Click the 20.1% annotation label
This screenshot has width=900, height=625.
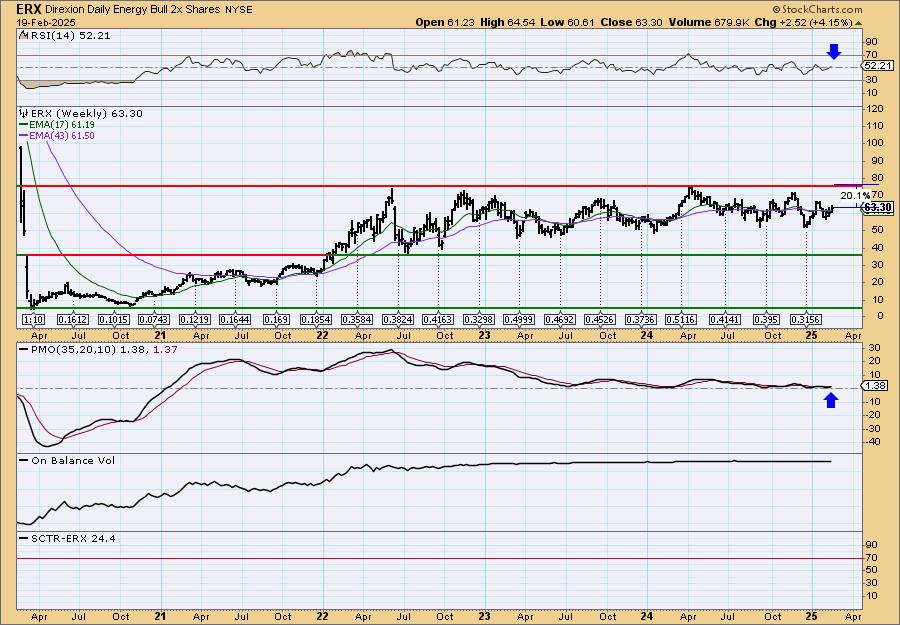click(x=855, y=195)
